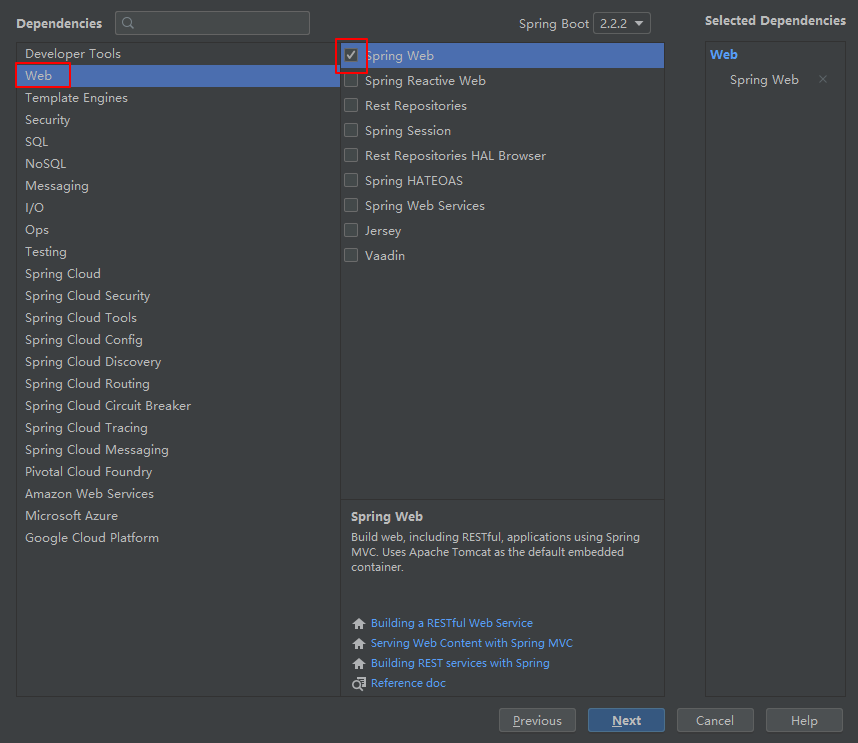
Task: Click home icon beside Building REST services link
Action: 359,663
